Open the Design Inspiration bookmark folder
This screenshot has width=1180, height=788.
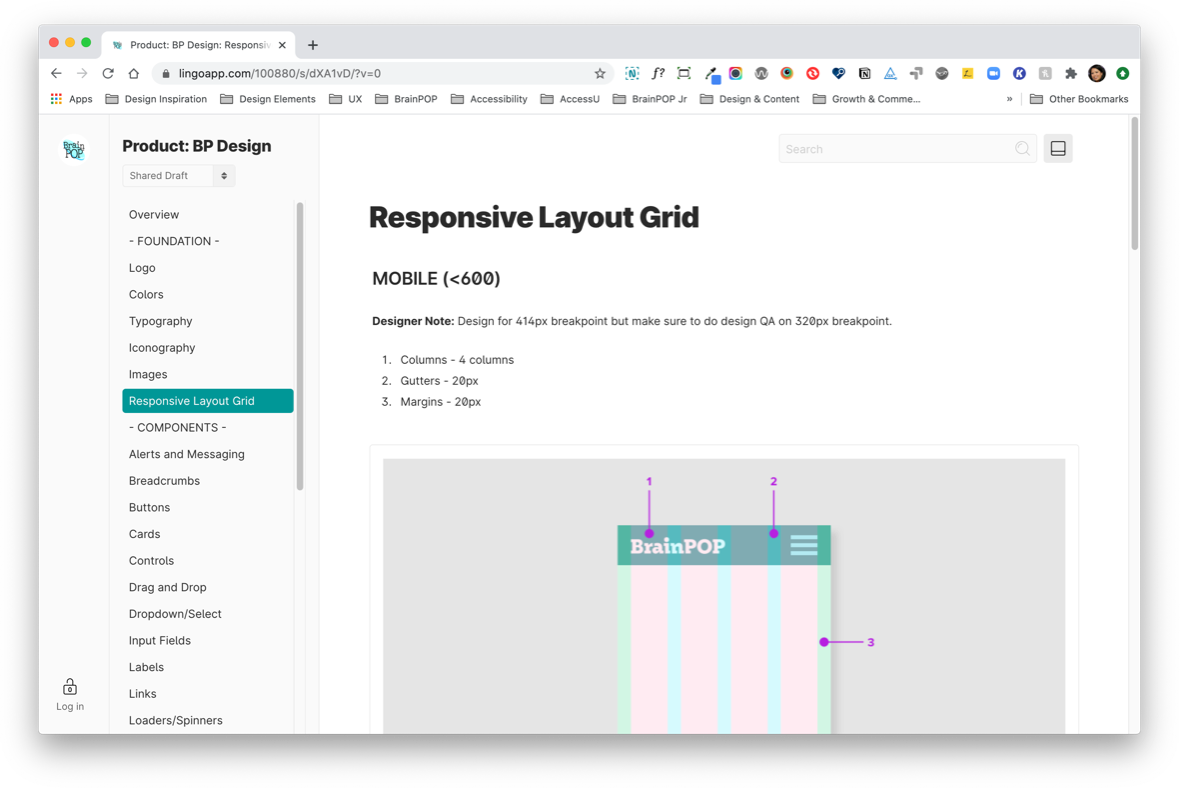point(156,99)
